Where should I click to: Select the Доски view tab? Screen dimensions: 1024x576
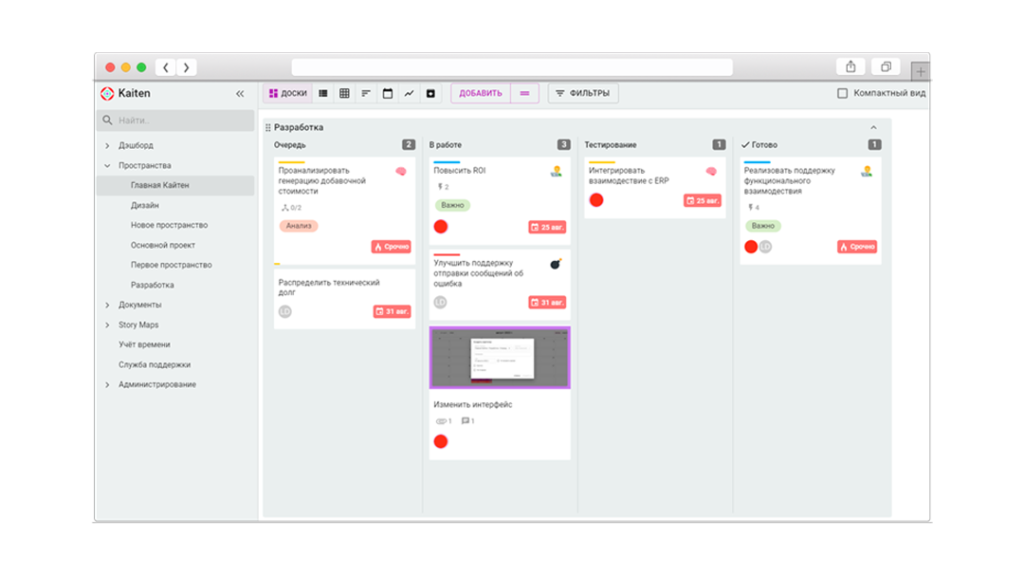pos(287,94)
